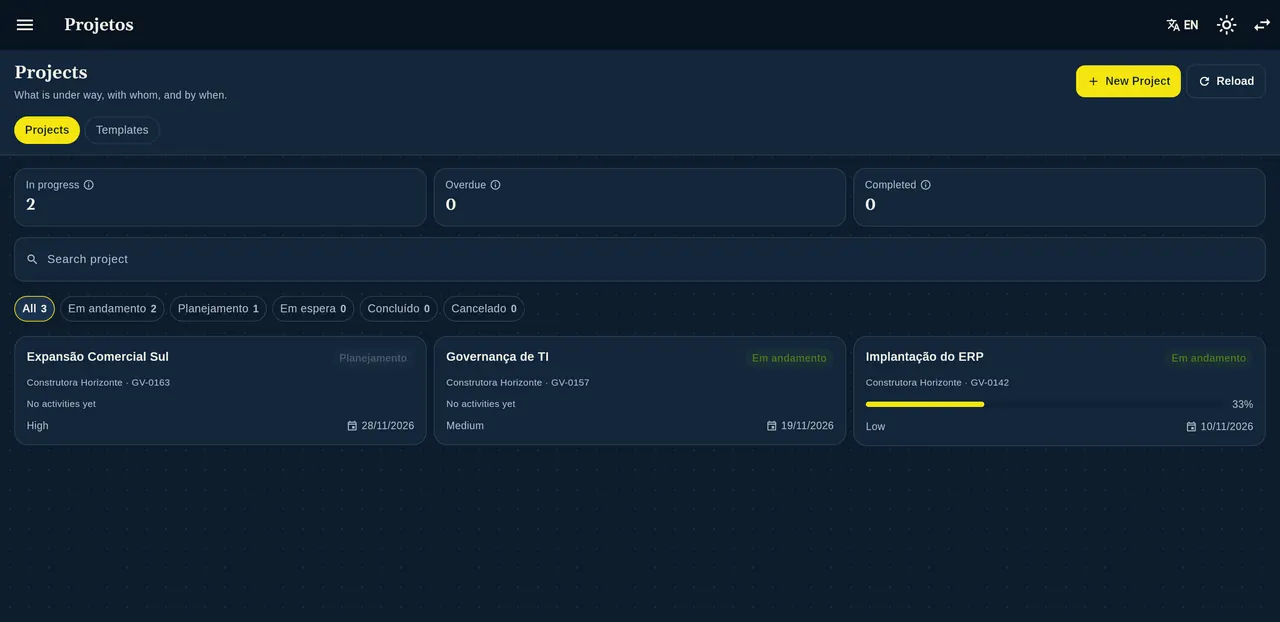Open the hamburger navigation menu
This screenshot has width=1280, height=622.
pyautogui.click(x=25, y=25)
